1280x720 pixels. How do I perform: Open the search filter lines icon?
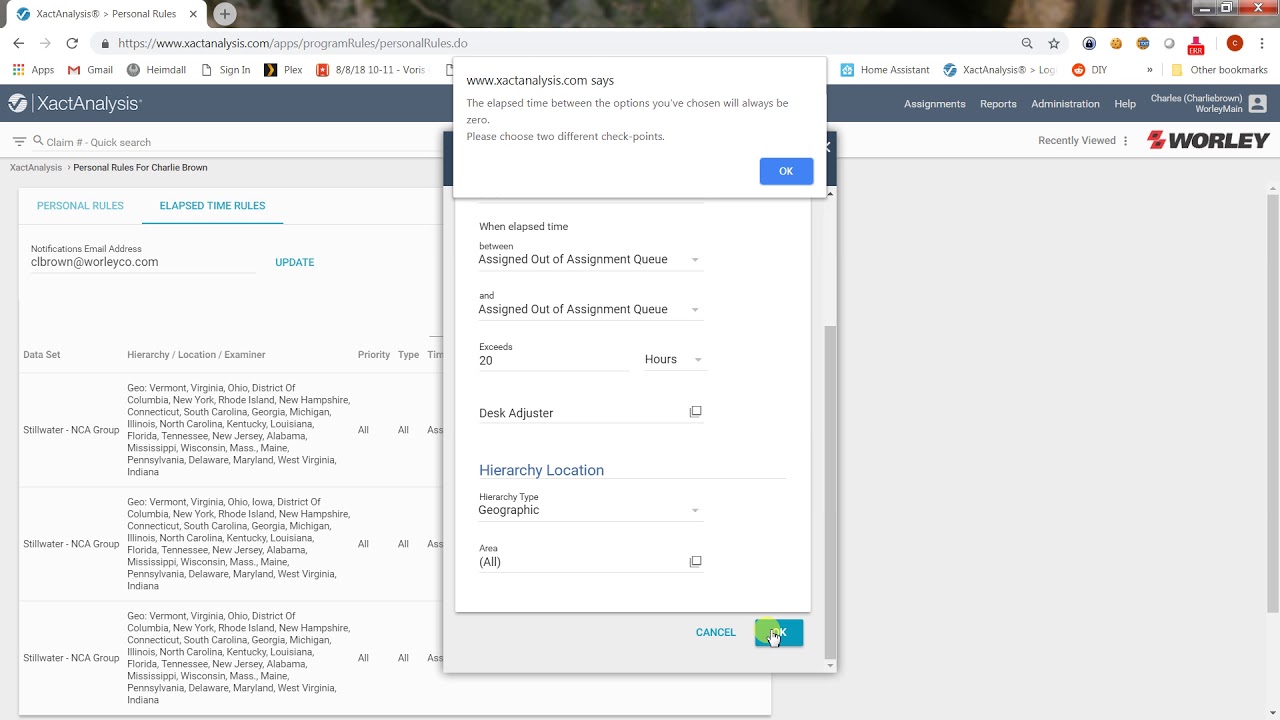pos(19,141)
